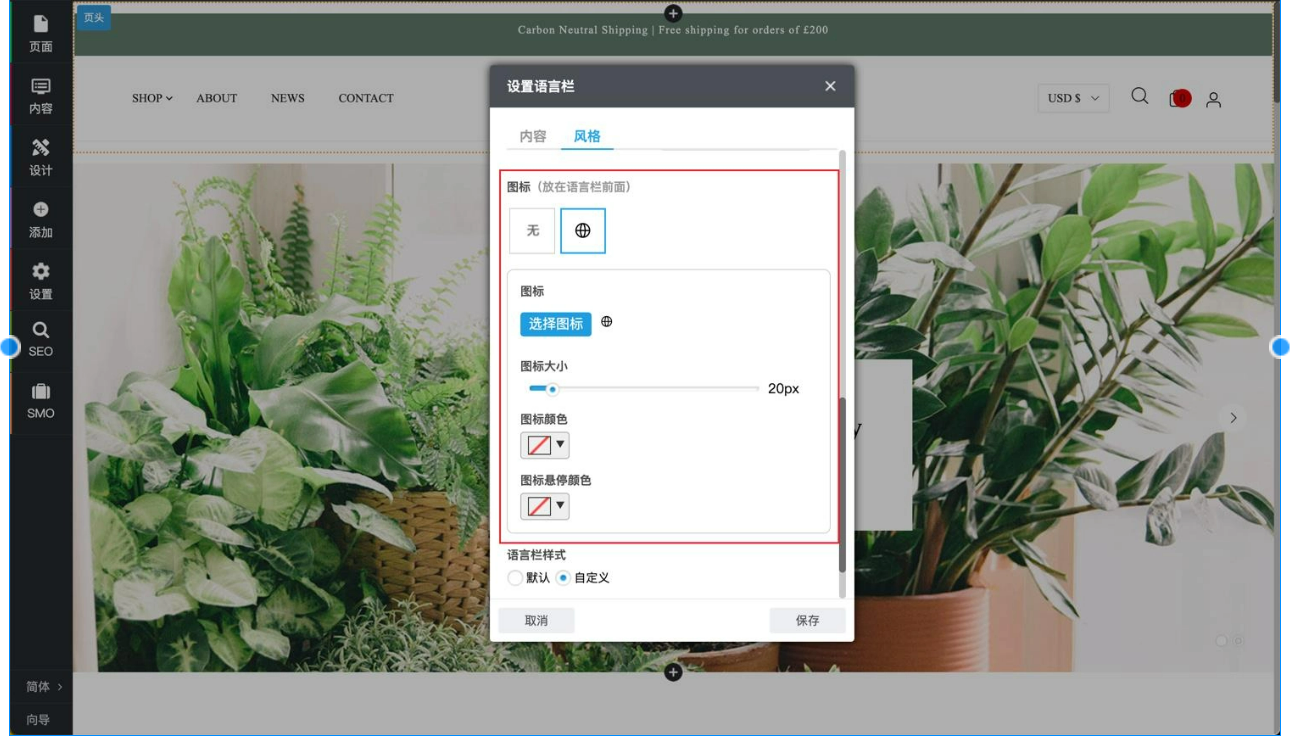Click the user account icon in header
The height and width of the screenshot is (744, 1290).
coord(1213,99)
